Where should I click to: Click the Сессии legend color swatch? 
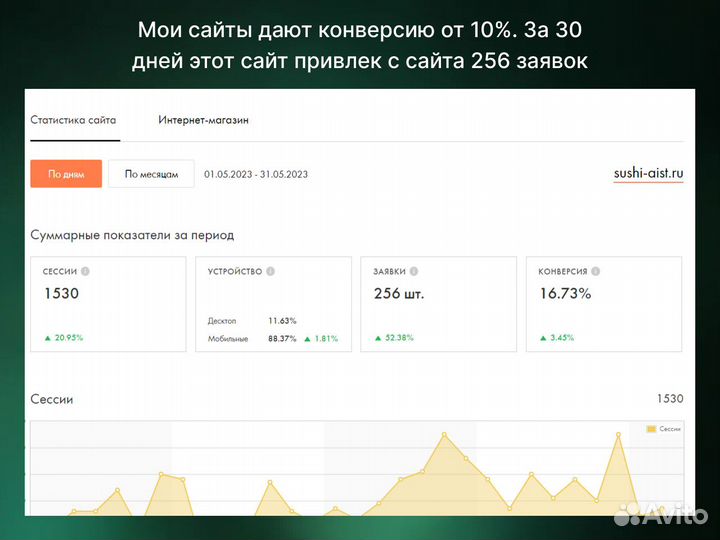tap(651, 428)
